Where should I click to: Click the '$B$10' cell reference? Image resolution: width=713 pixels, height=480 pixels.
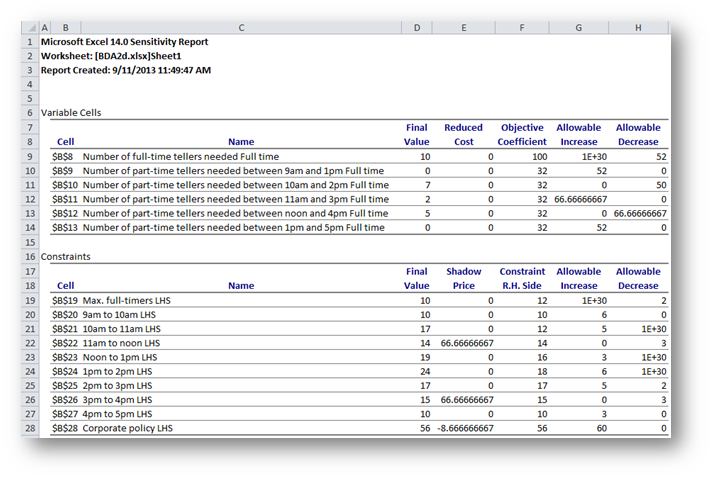click(65, 185)
